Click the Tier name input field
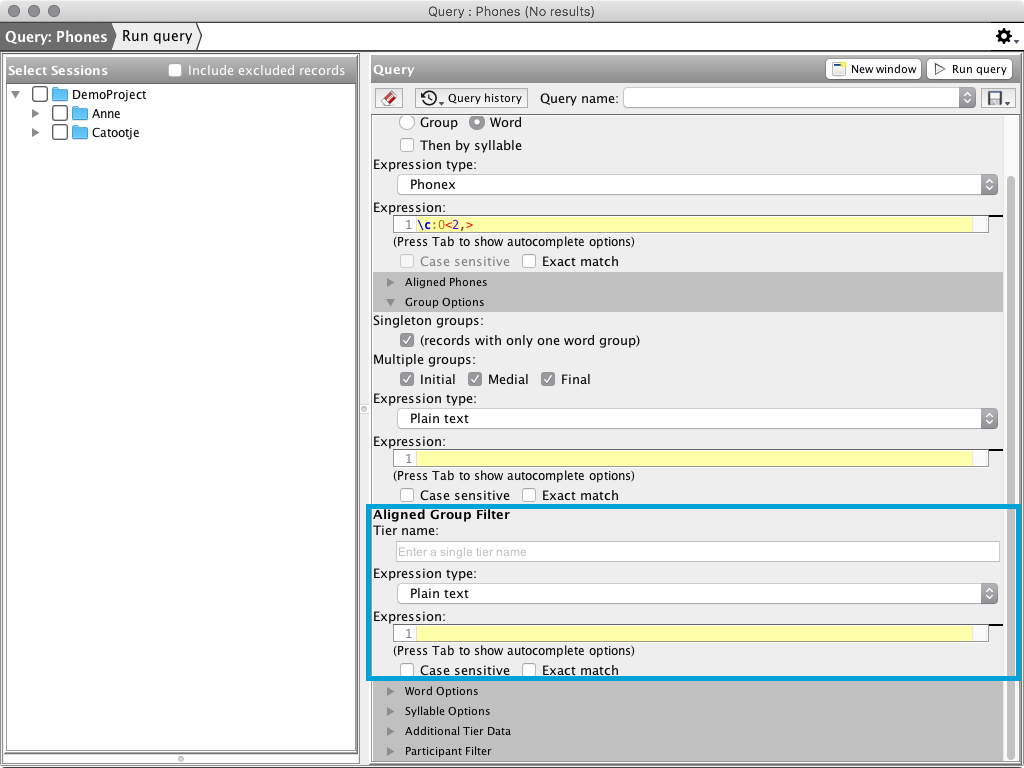Image resolution: width=1024 pixels, height=768 pixels. point(697,552)
